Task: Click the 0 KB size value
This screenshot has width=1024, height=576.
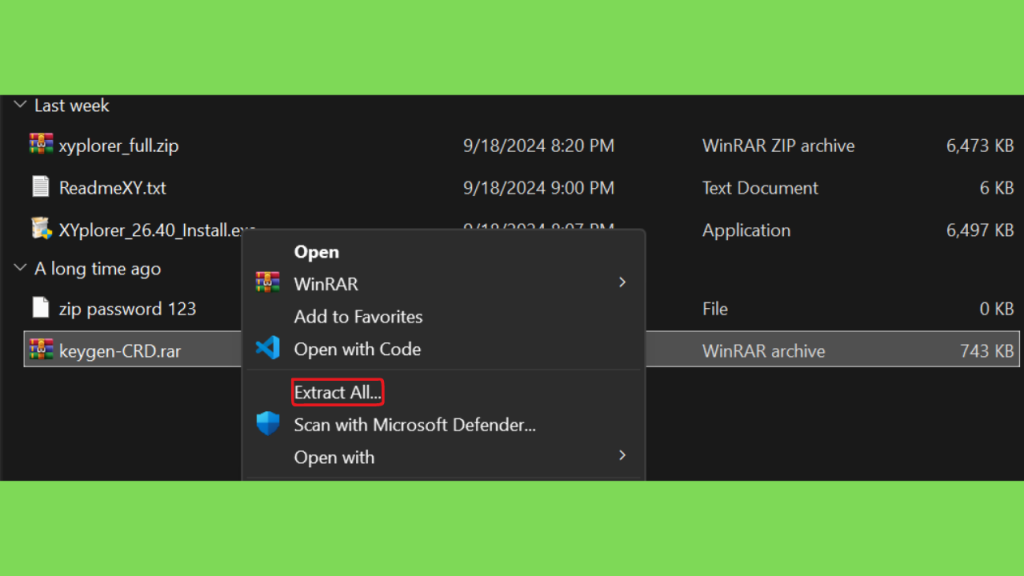Action: [x=997, y=308]
